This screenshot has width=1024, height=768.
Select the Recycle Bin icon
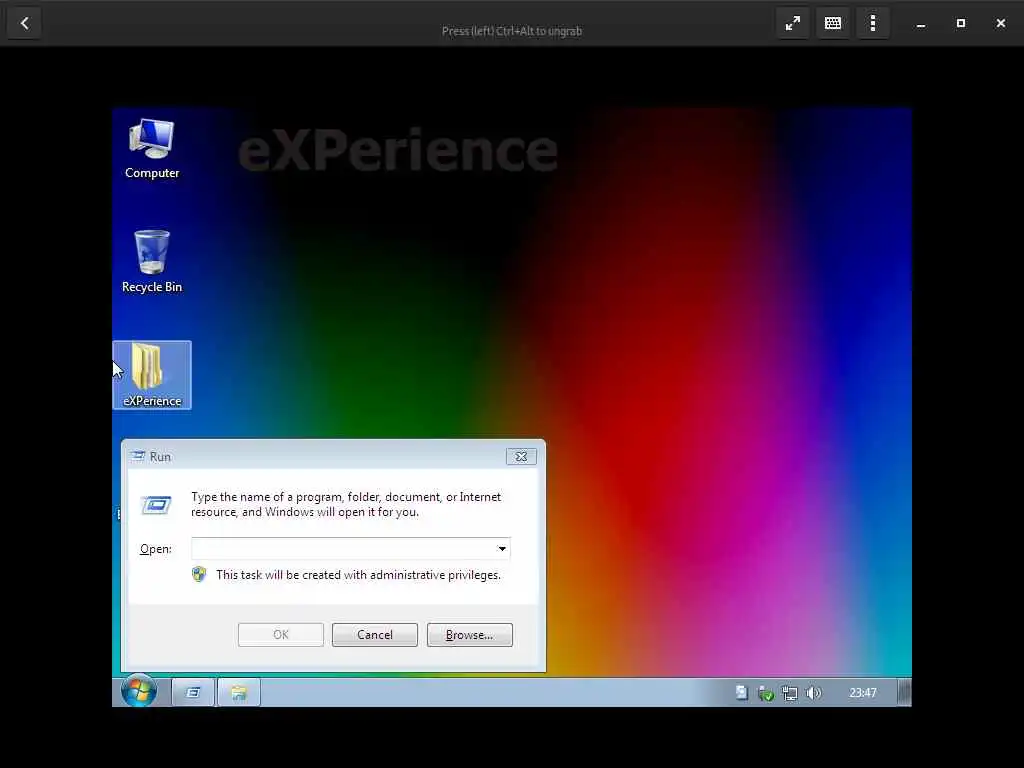[152, 261]
